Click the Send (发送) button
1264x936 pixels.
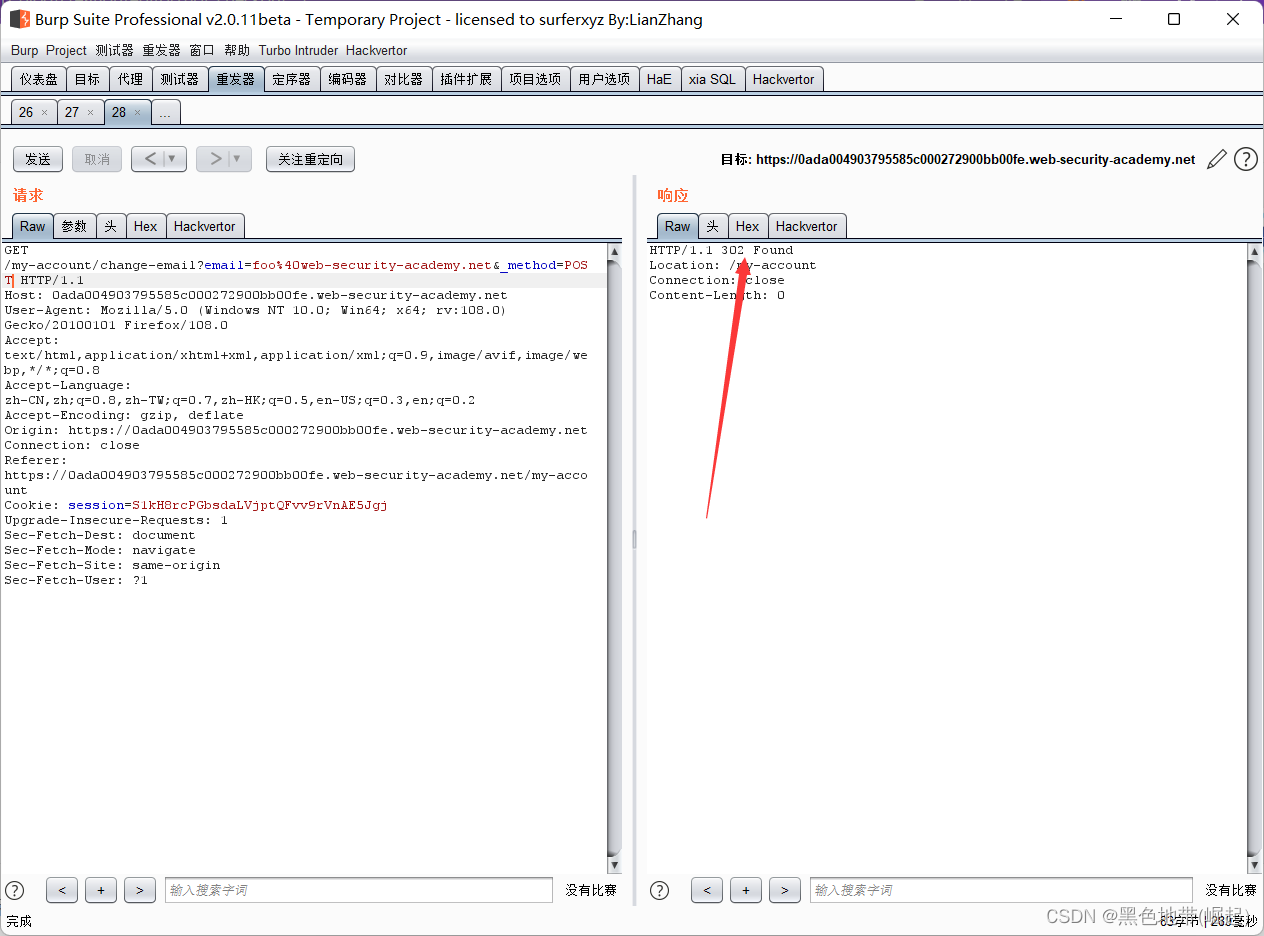coord(38,159)
